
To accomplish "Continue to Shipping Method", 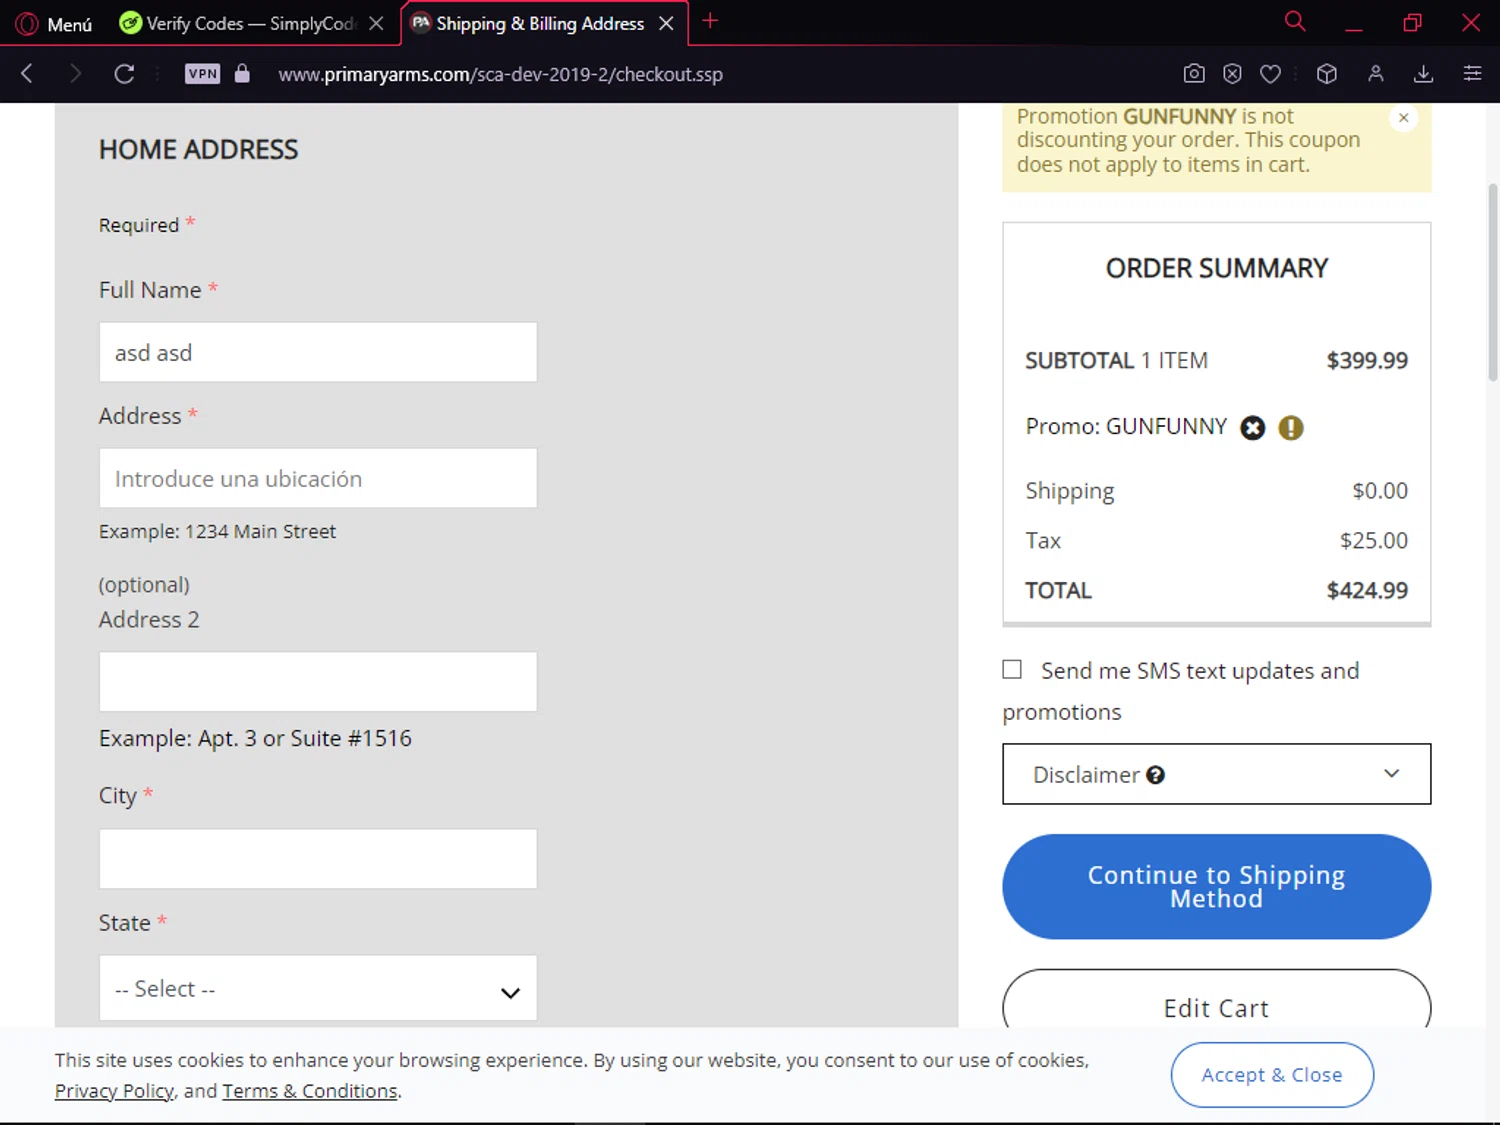I will pos(1216,887).
